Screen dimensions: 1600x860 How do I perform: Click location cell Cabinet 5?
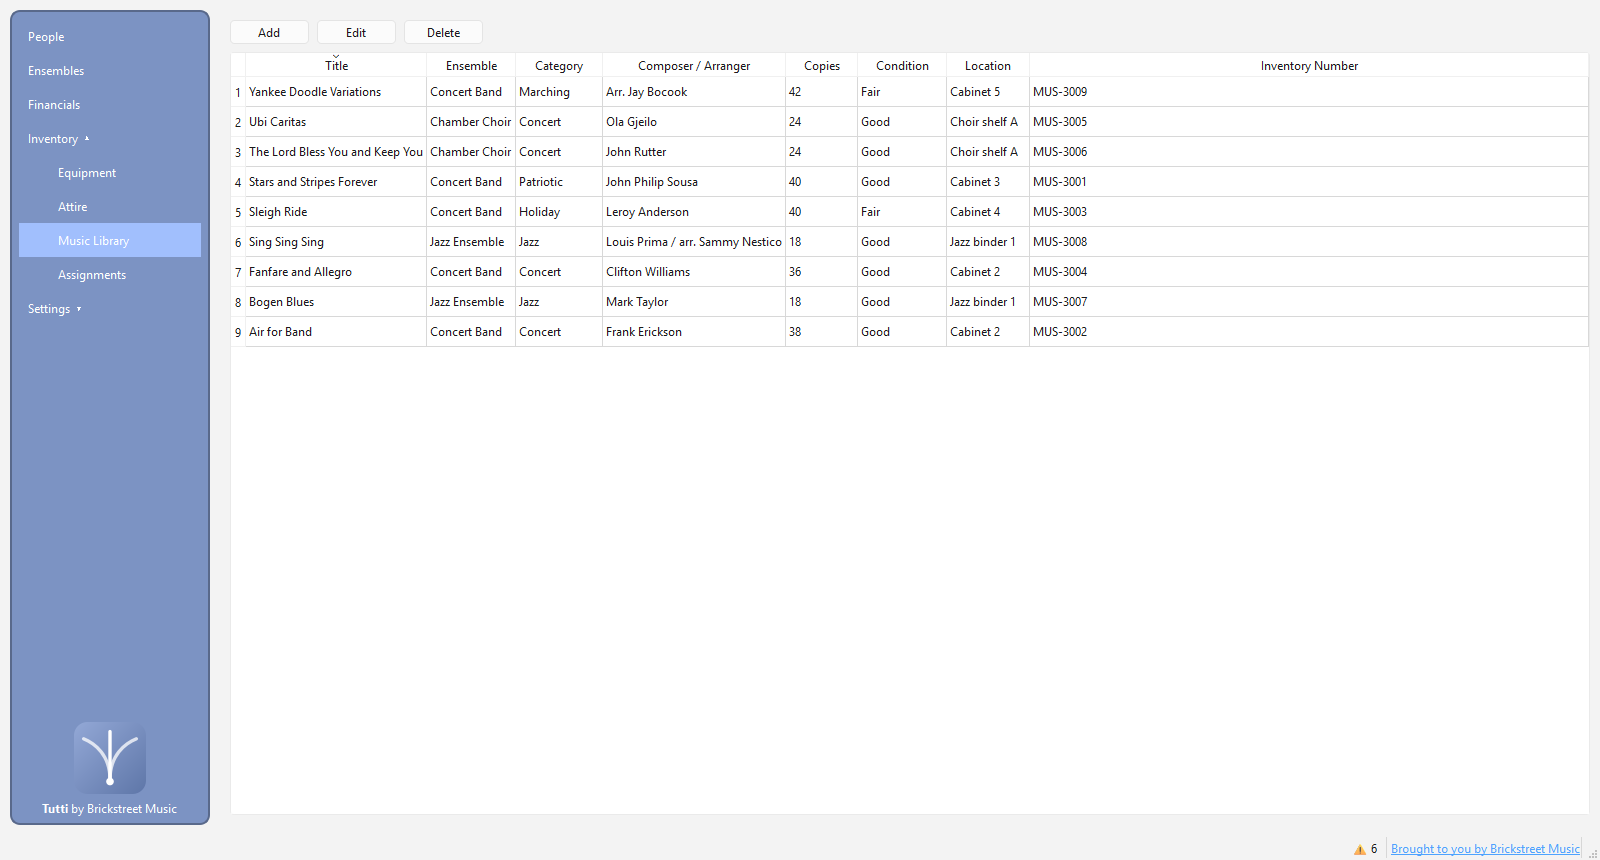coord(988,92)
